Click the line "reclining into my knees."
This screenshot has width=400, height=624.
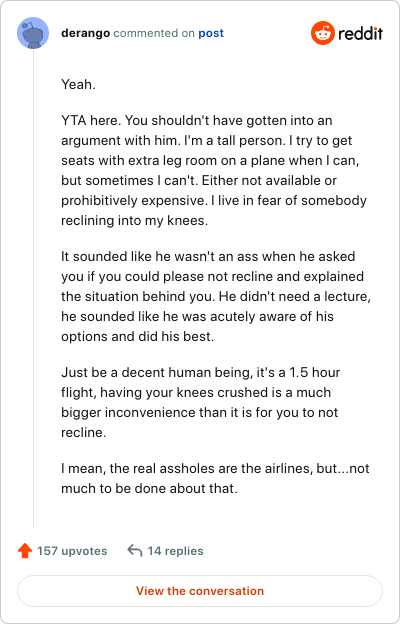pos(135,220)
